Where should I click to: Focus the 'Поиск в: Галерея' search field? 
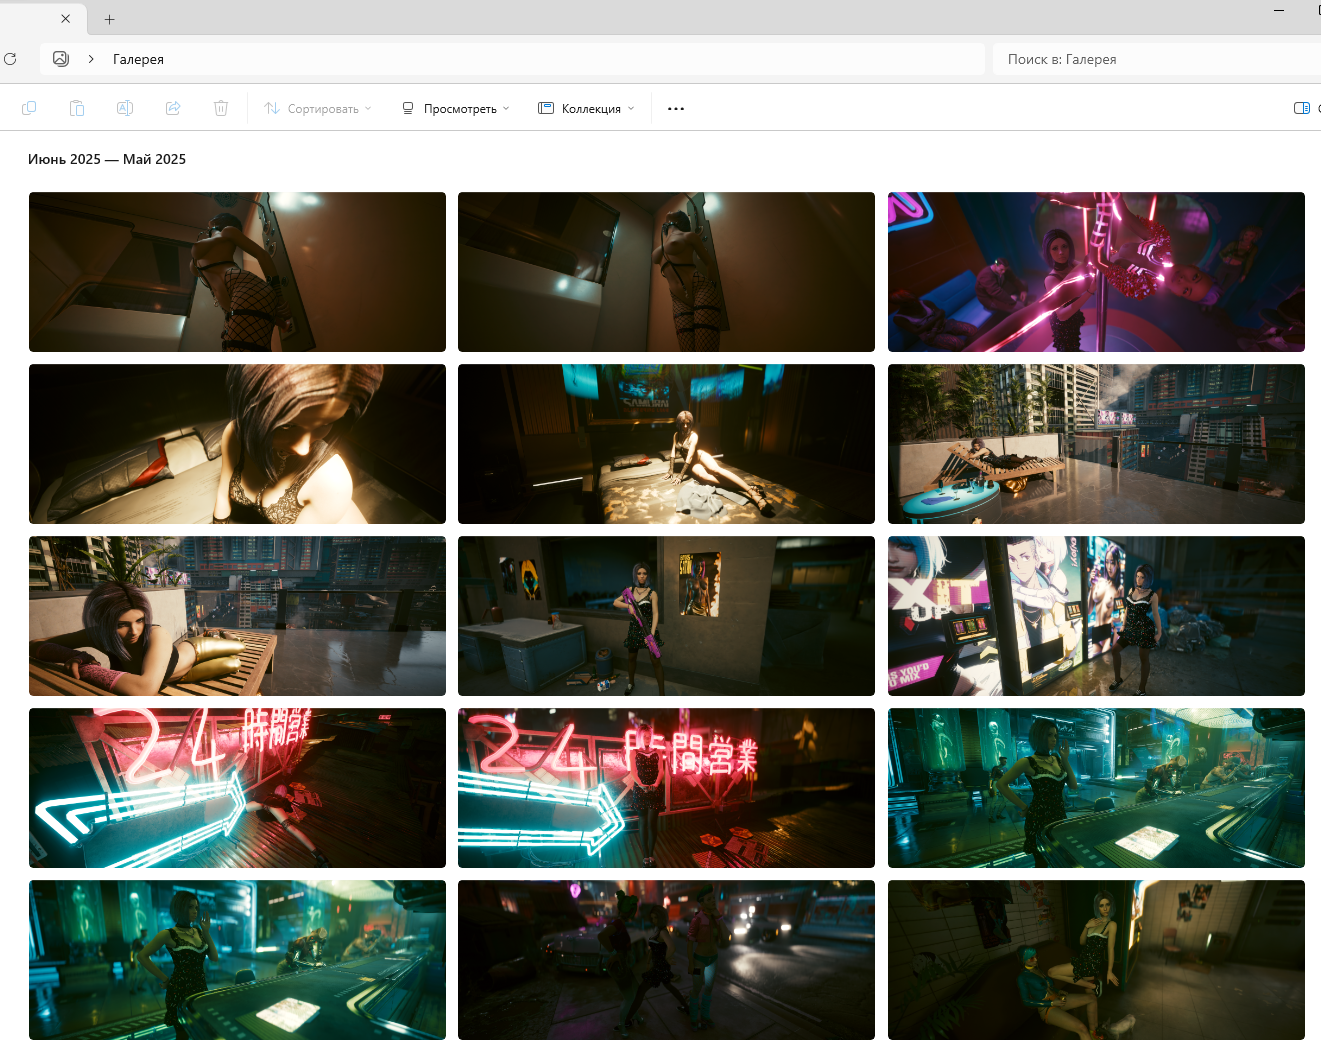1157,59
